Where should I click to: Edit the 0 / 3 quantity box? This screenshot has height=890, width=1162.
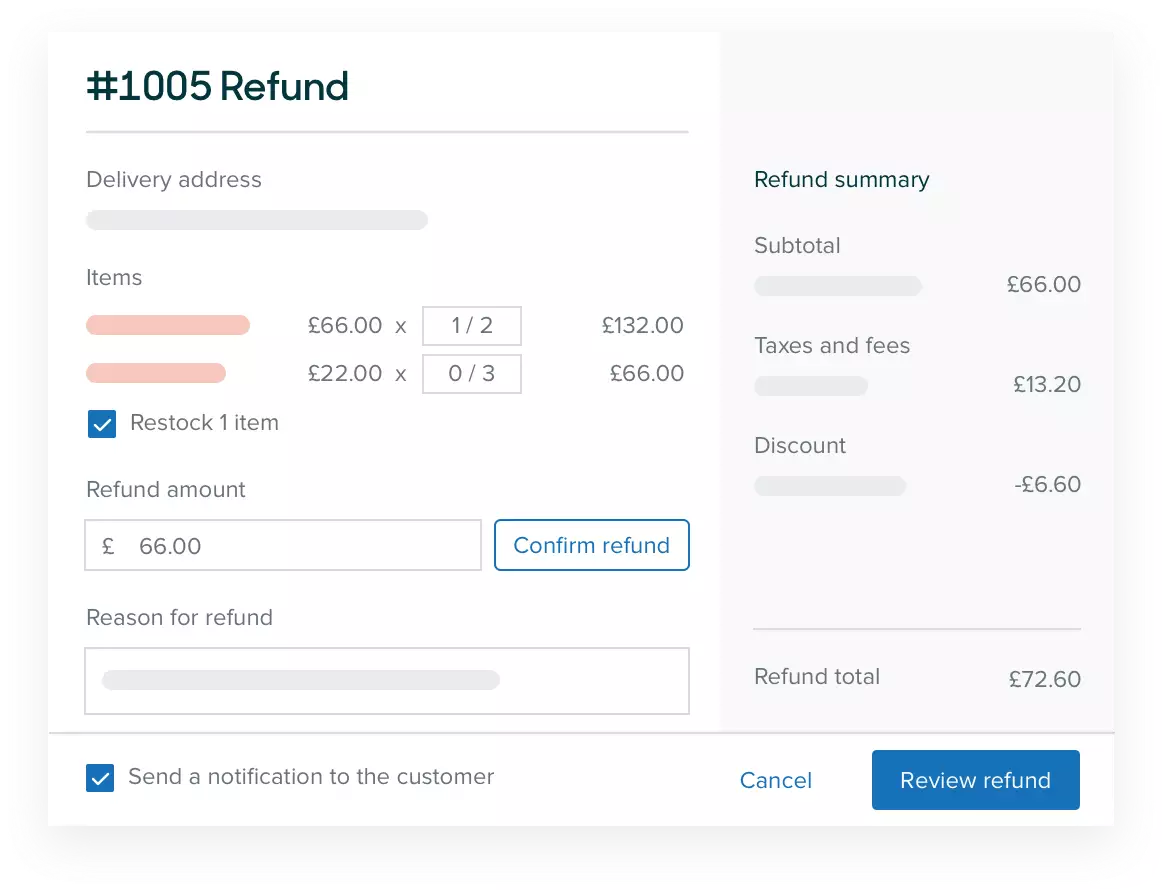pyautogui.click(x=472, y=373)
